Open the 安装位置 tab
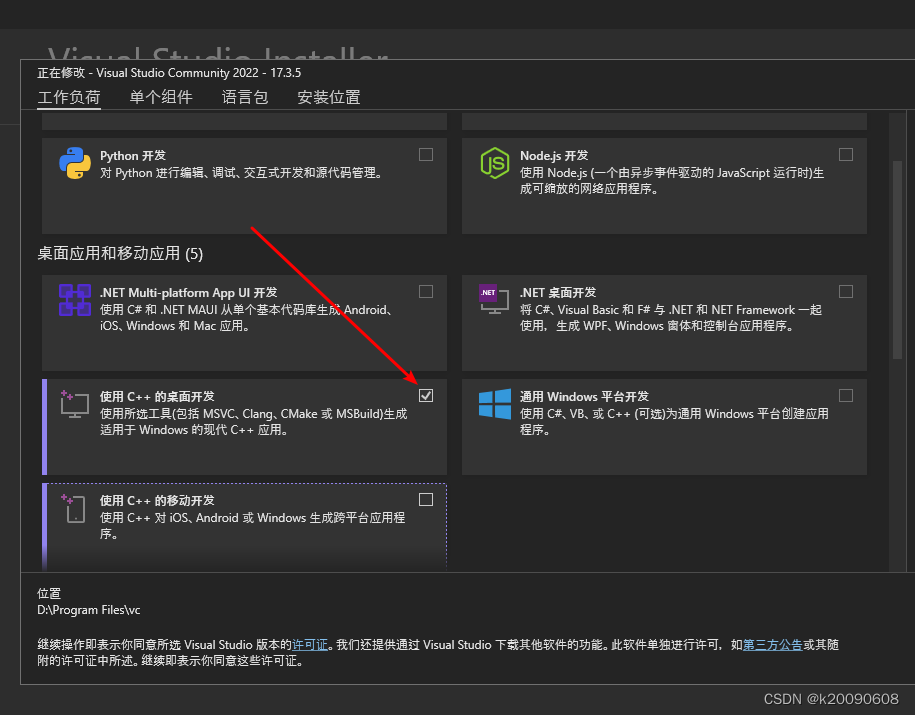This screenshot has width=915, height=715. click(329, 97)
